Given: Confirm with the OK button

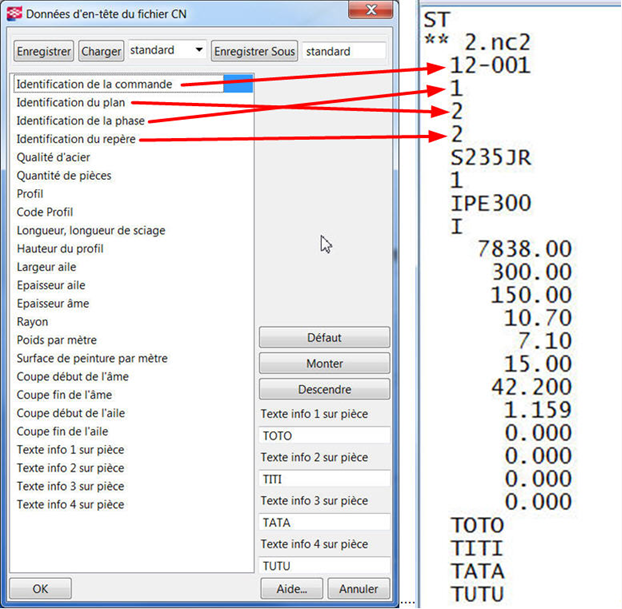Looking at the screenshot, I should click(40, 588).
